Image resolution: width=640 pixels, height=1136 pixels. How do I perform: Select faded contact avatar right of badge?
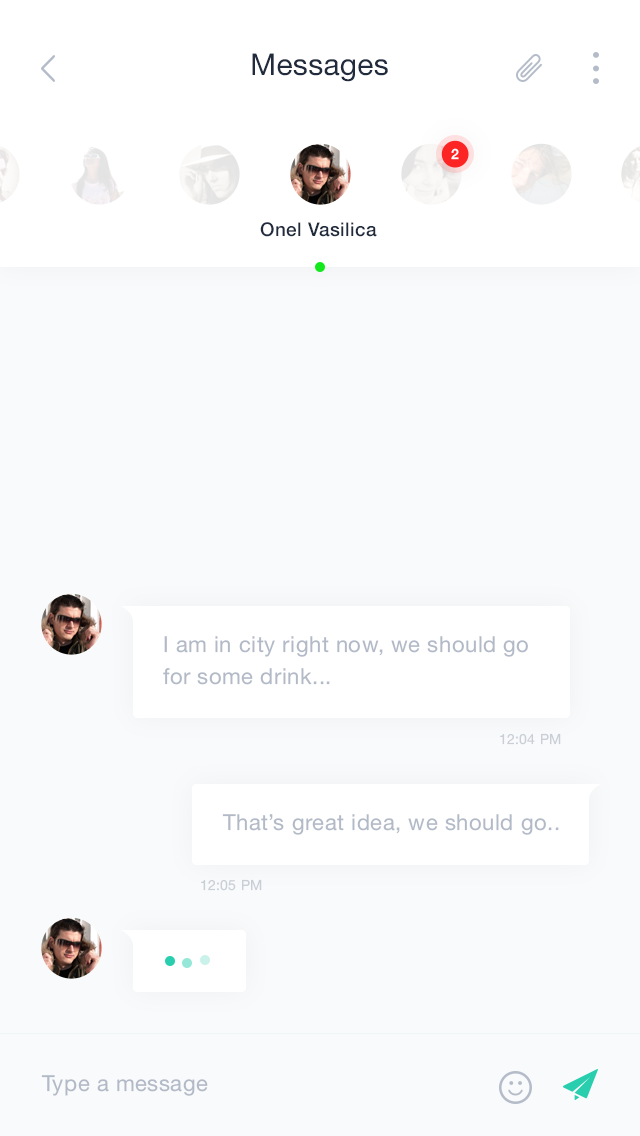(541, 174)
